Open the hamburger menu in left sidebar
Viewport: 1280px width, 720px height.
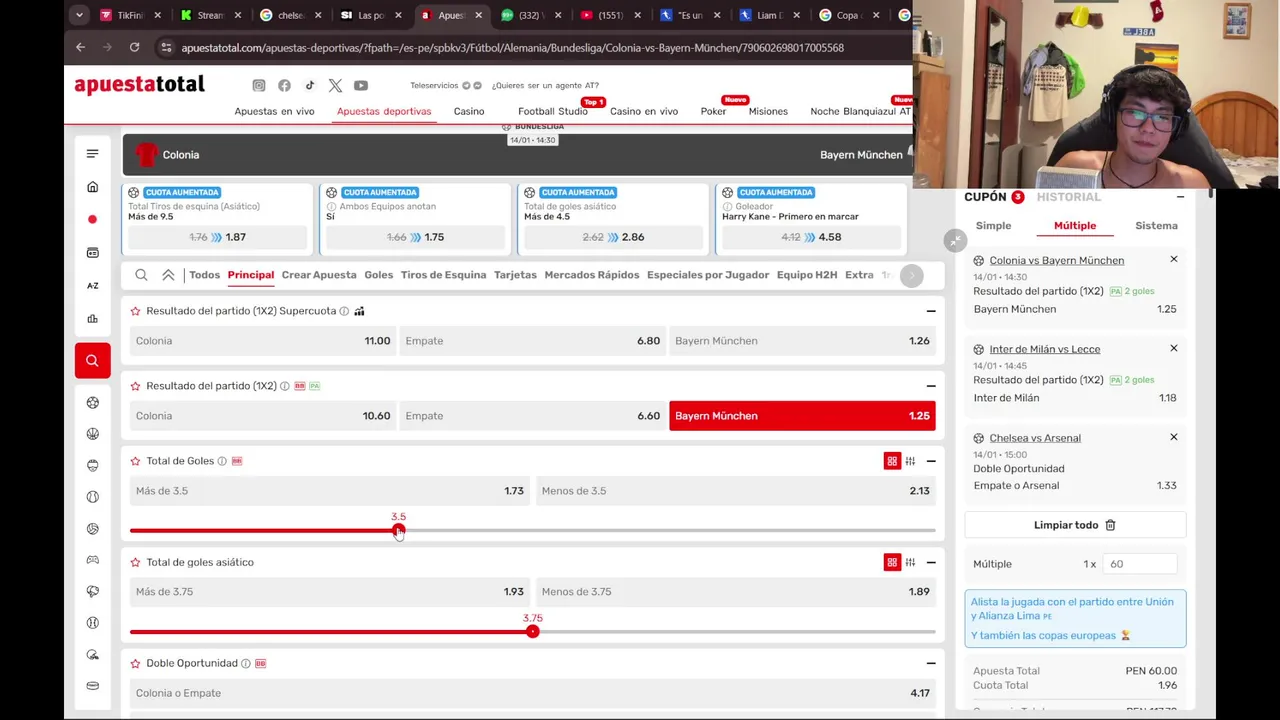pos(92,153)
